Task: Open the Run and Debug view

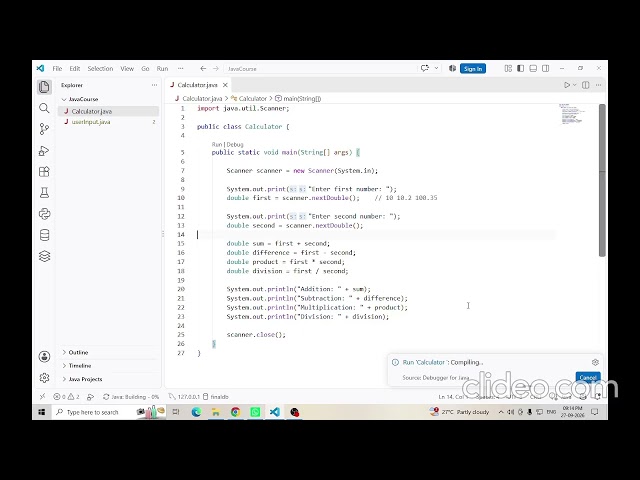Action: coord(44,151)
